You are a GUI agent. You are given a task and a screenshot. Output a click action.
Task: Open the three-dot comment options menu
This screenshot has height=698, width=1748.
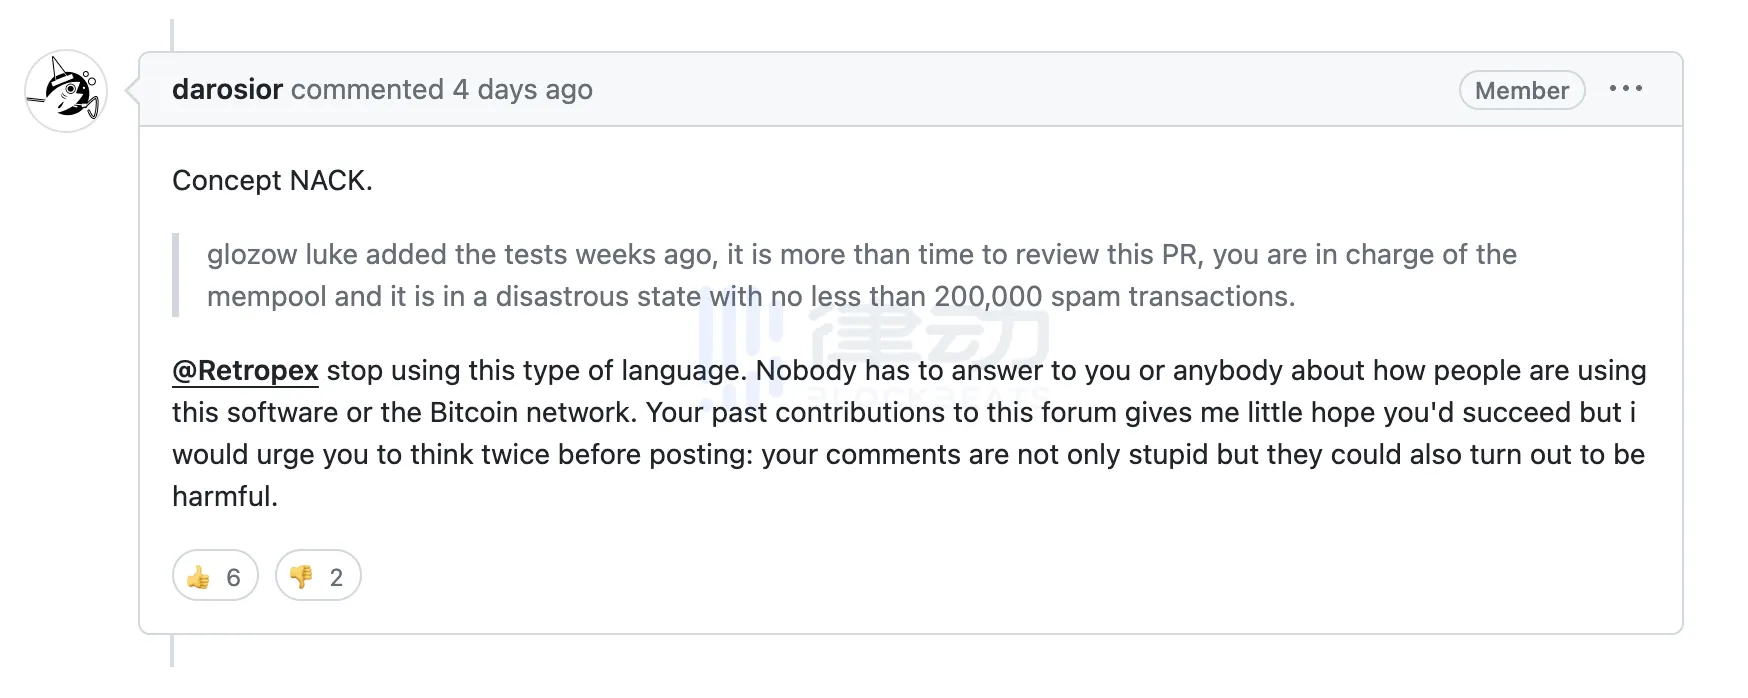click(1626, 89)
